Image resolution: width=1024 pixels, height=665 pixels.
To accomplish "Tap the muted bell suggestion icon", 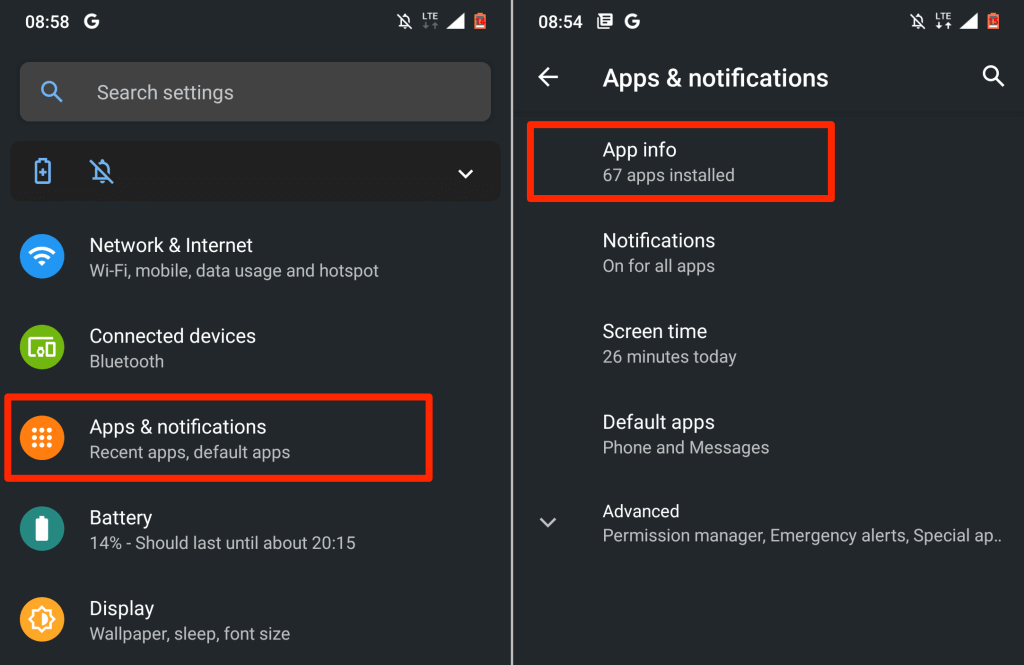I will click(x=101, y=172).
